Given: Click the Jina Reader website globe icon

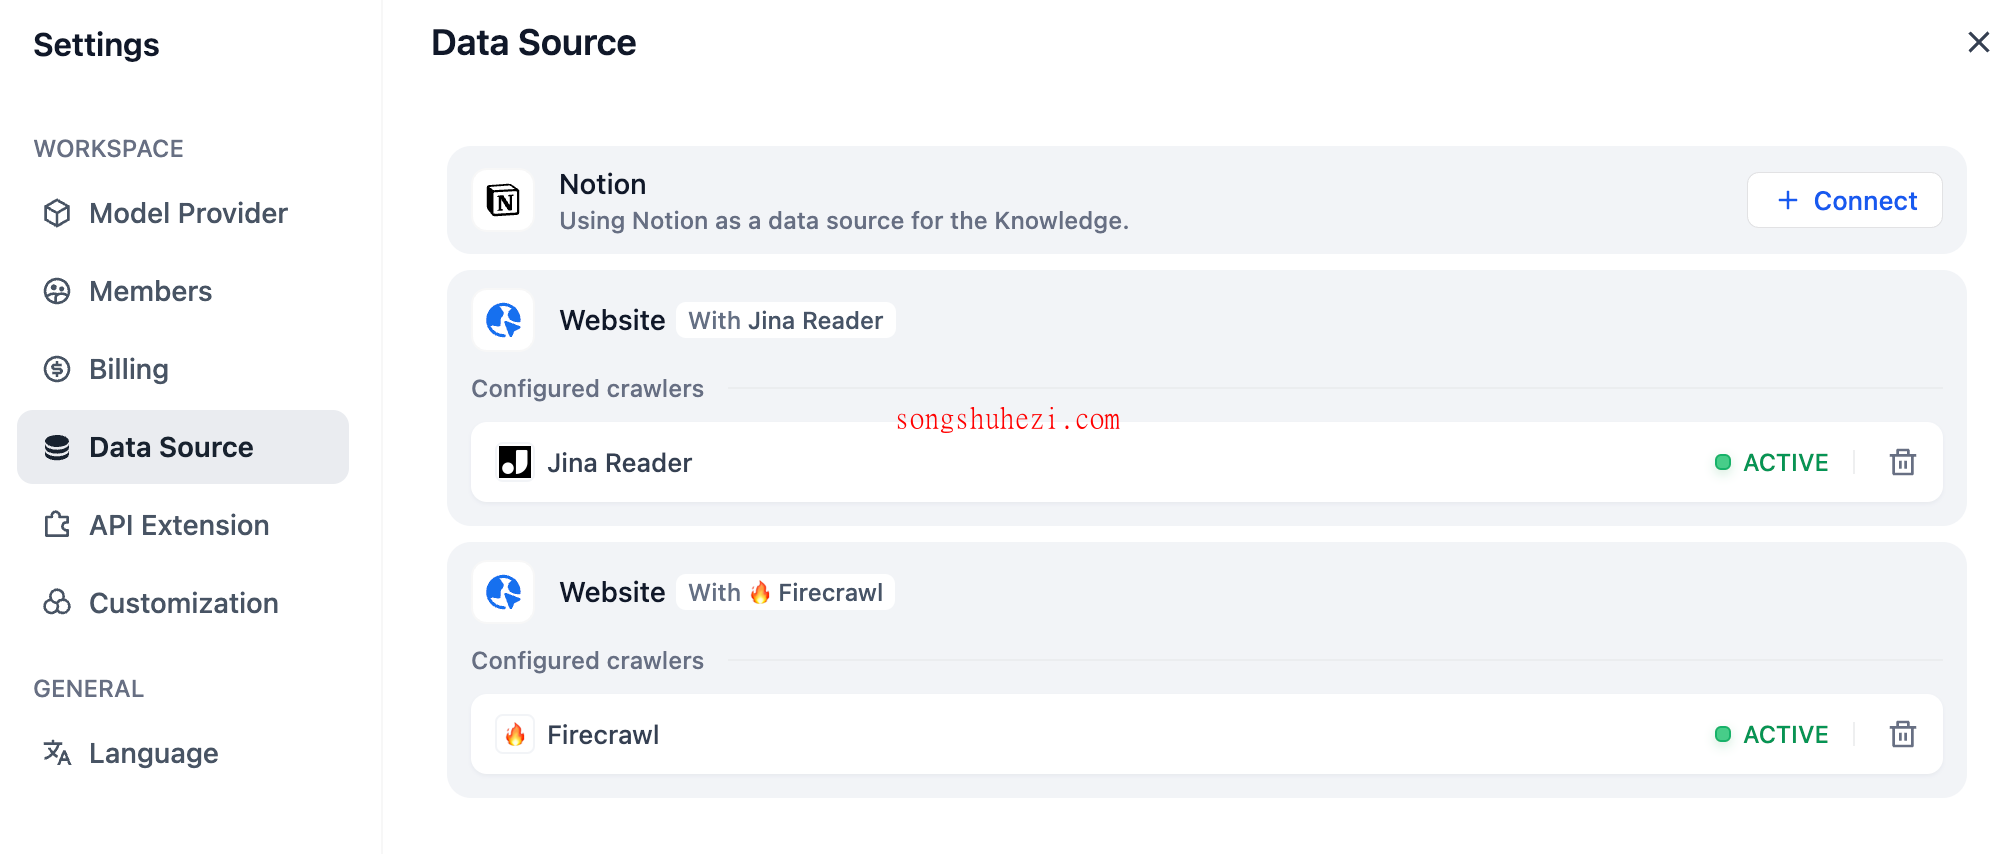Looking at the screenshot, I should (x=503, y=320).
